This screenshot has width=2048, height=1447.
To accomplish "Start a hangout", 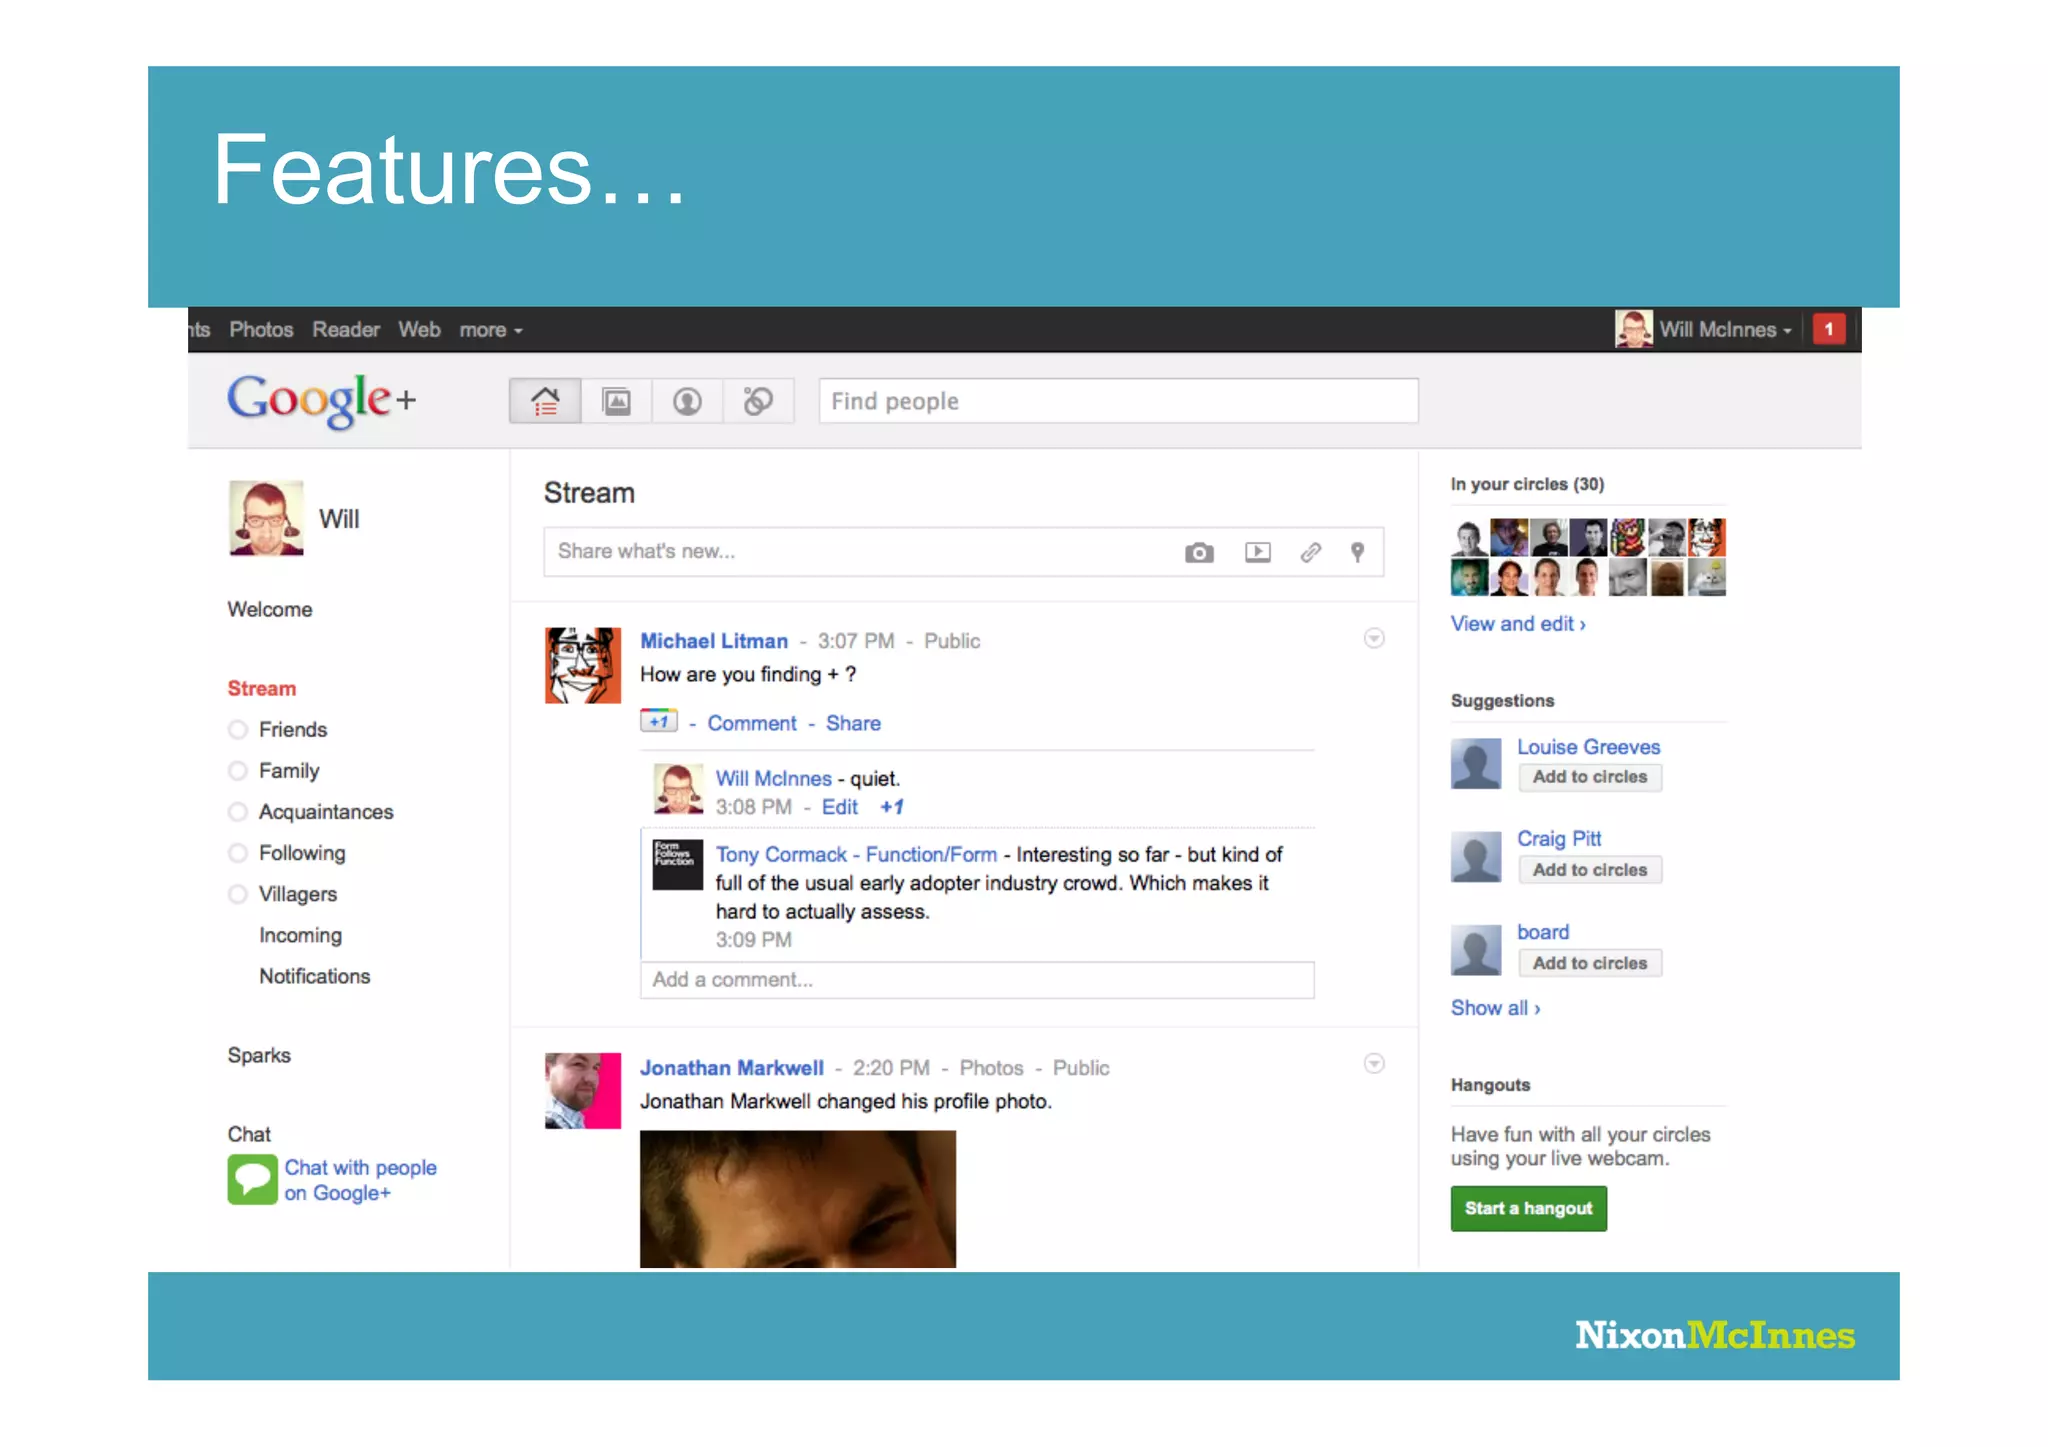I will tap(1529, 1208).
